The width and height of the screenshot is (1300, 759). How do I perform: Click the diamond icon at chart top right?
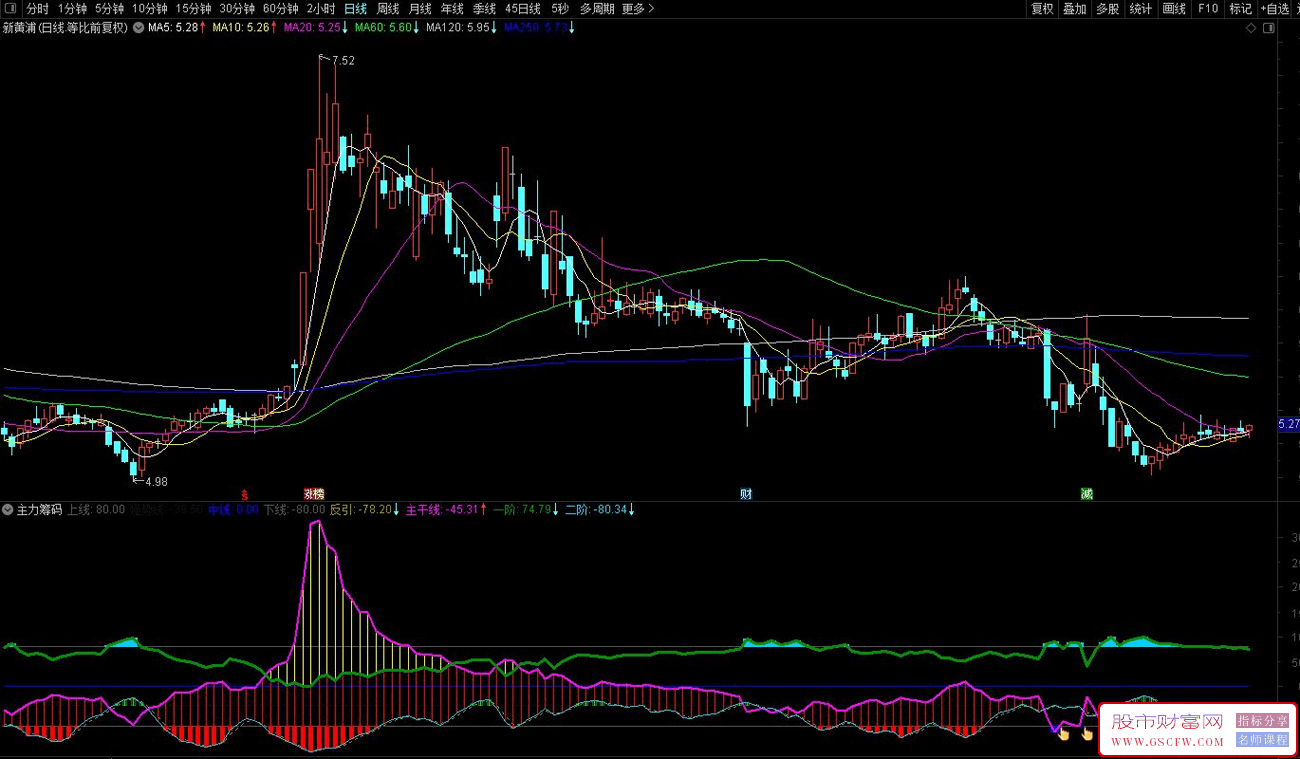click(1251, 29)
